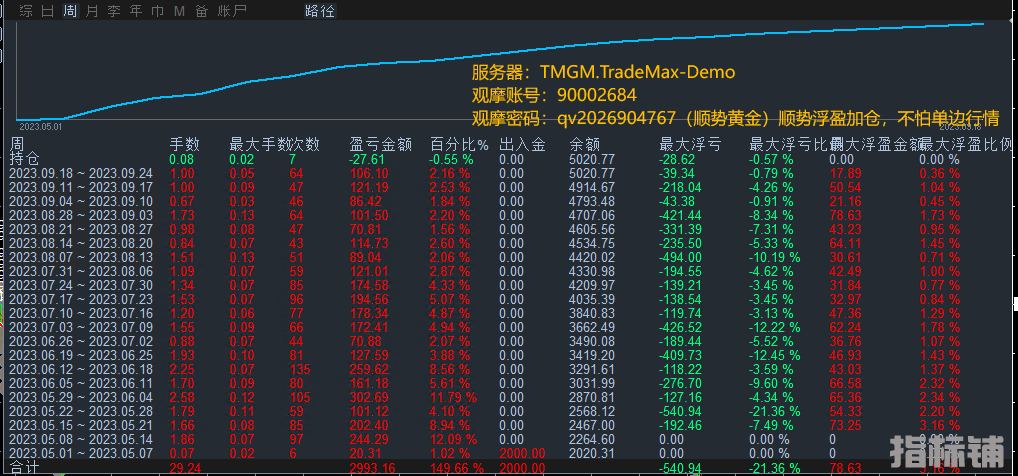Click the 最大浮亏 column header
The image size is (1018, 476).
(690, 144)
